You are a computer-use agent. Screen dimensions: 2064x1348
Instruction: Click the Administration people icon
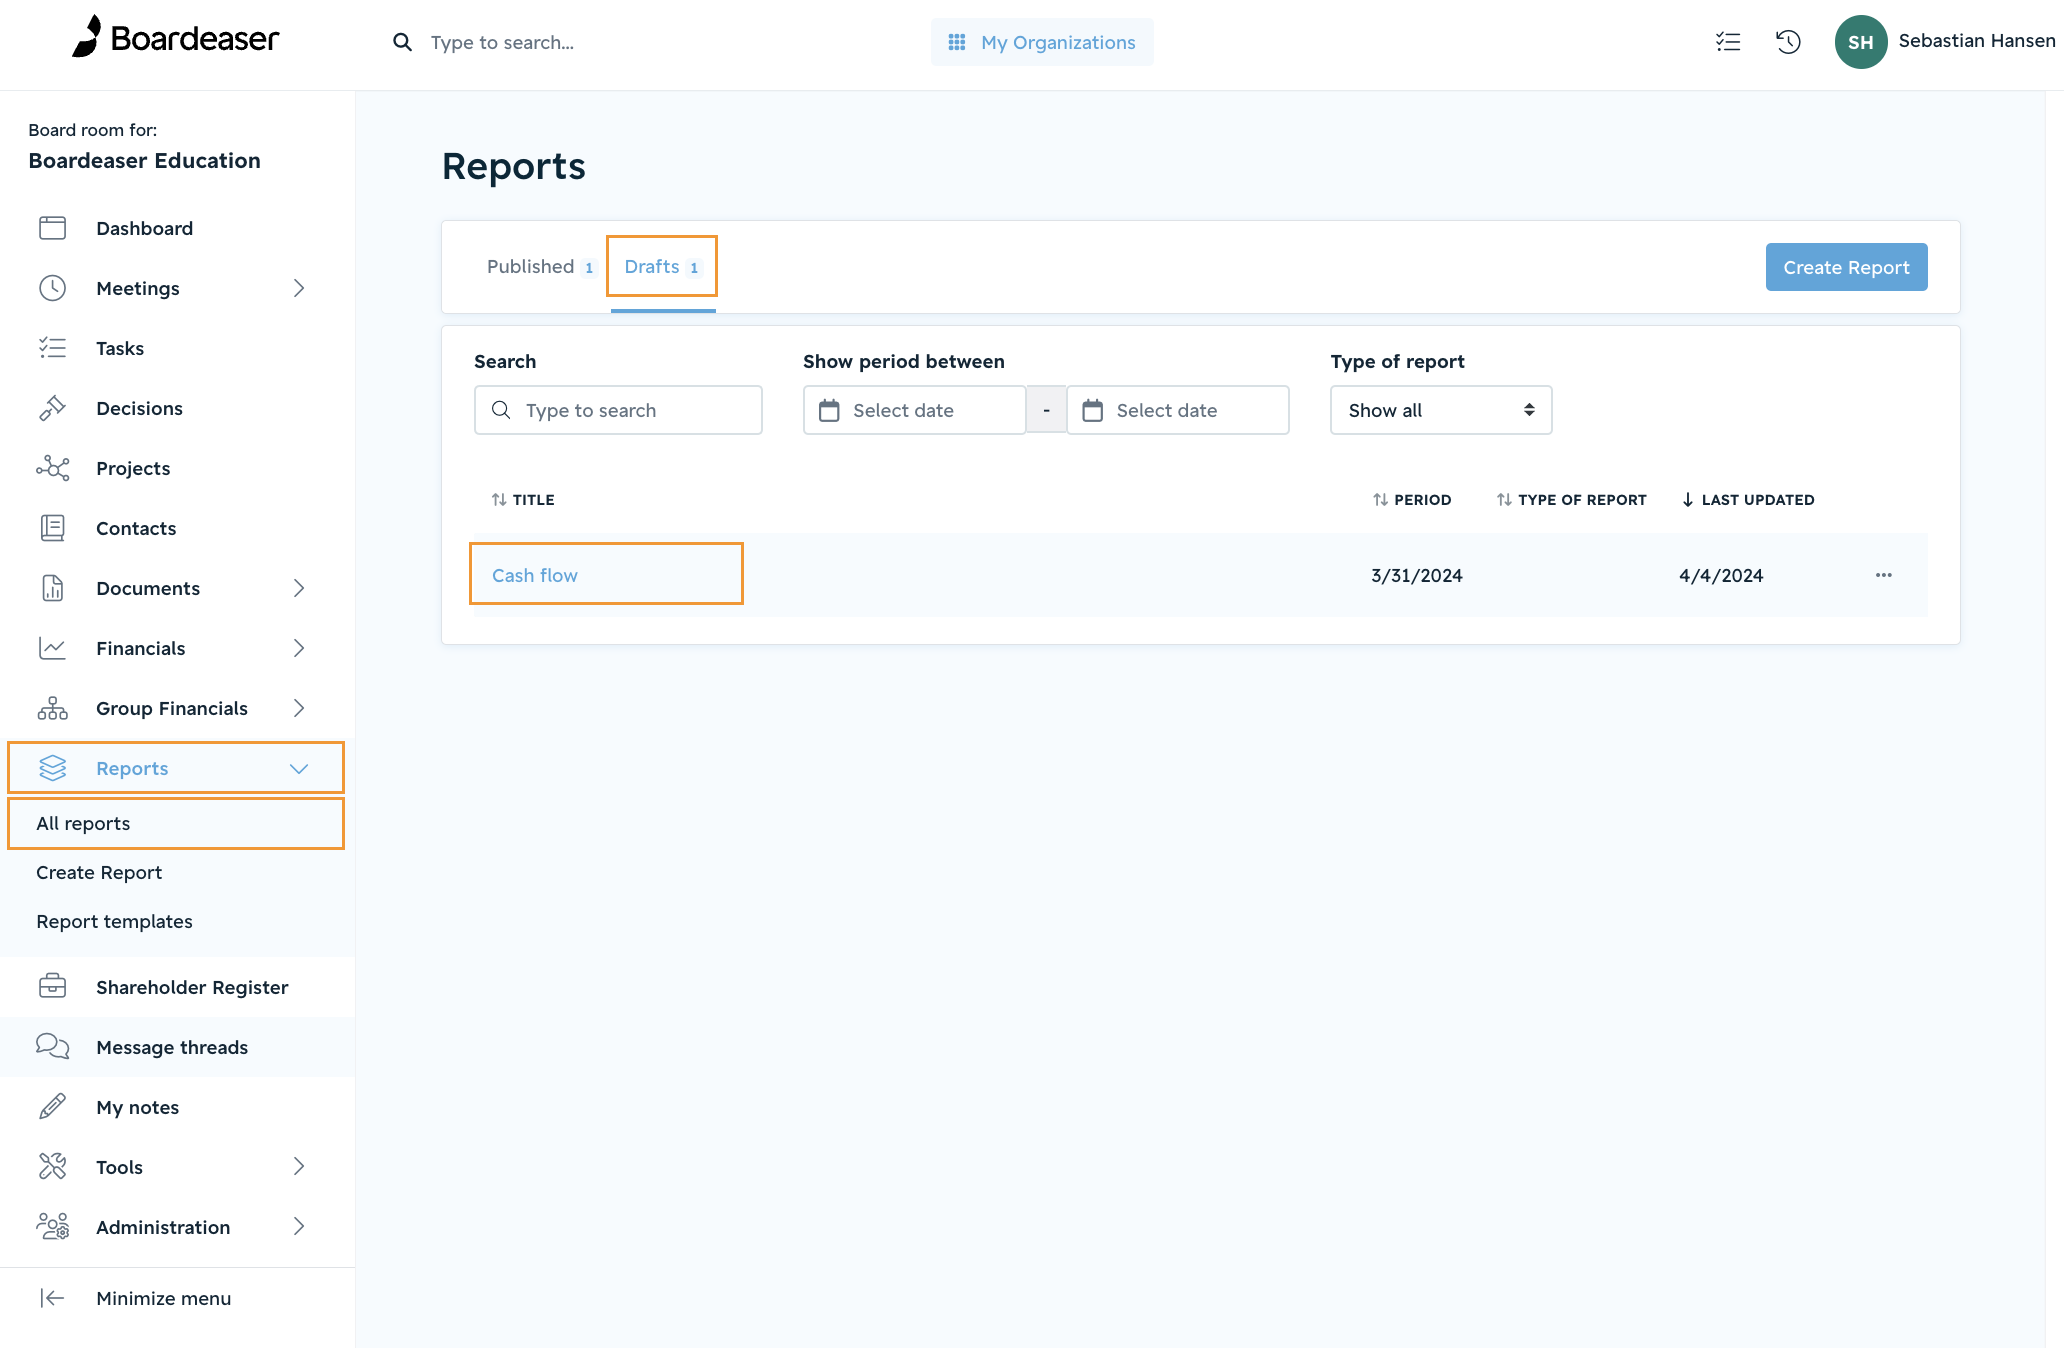[52, 1227]
